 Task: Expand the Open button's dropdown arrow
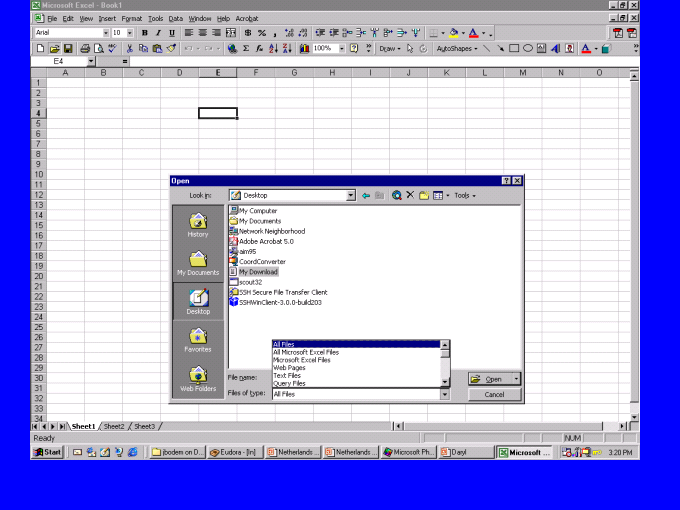pyautogui.click(x=516, y=379)
